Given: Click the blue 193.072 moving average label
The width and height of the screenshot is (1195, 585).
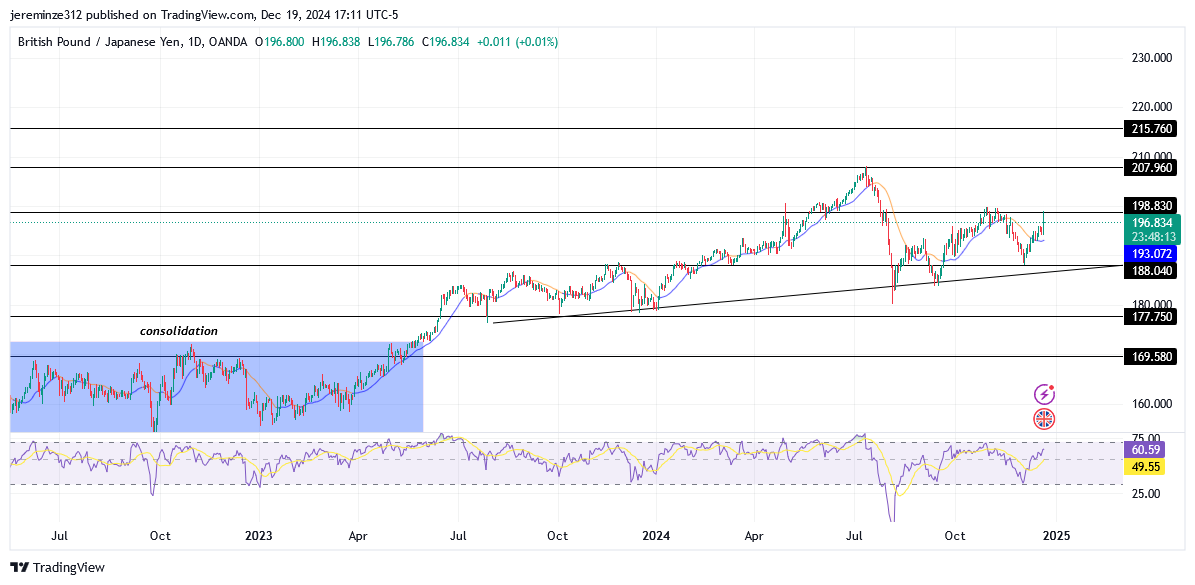Looking at the screenshot, I should (1149, 254).
